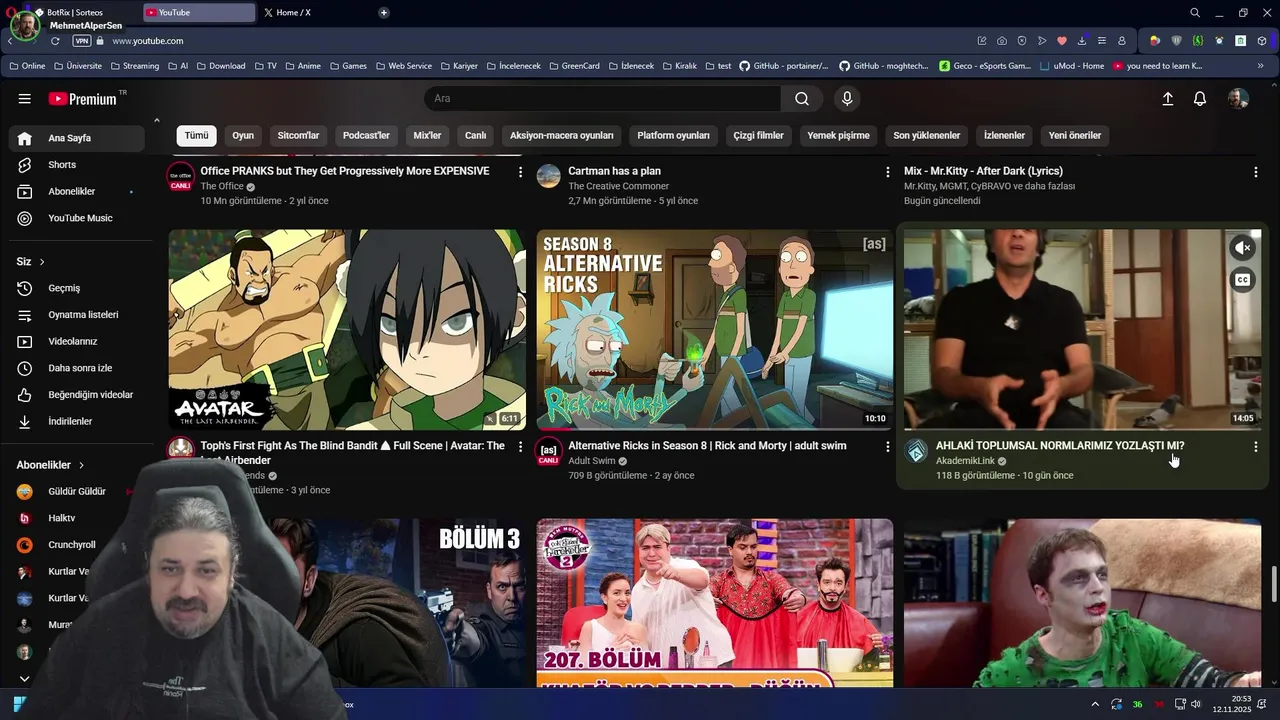Screen dimensions: 1280x720
Task: Open the YouTube hamburger guide menu
Action: point(24,99)
